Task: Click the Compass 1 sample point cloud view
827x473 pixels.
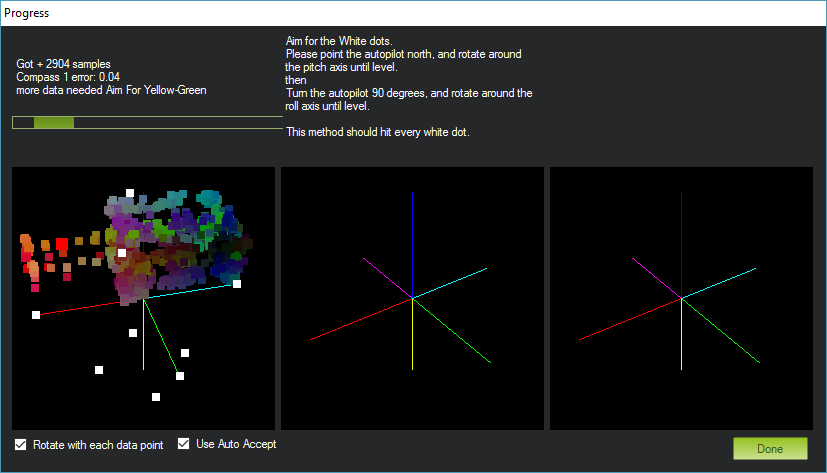Action: click(143, 298)
